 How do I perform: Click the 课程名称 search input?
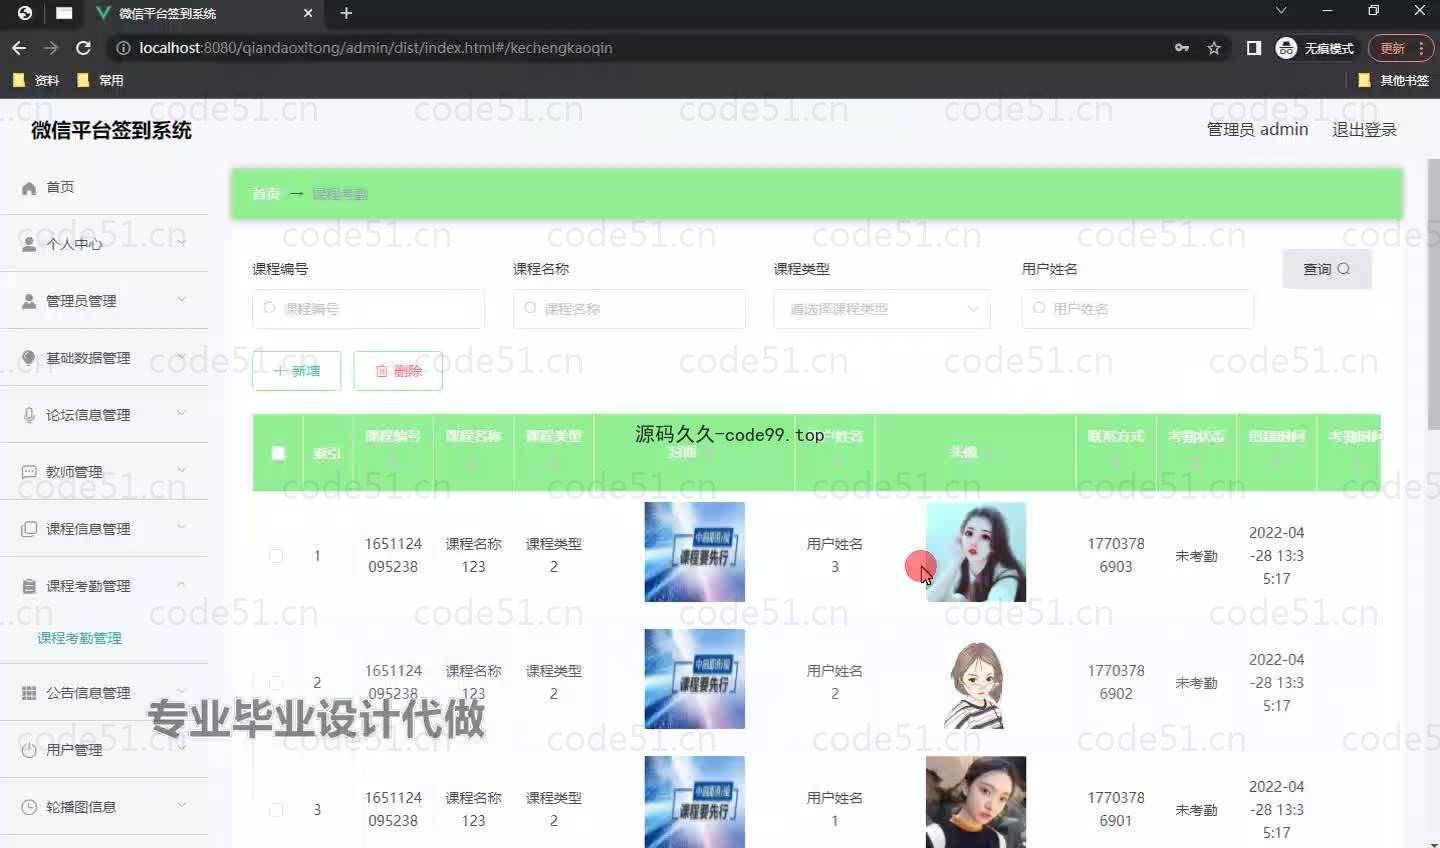(629, 309)
